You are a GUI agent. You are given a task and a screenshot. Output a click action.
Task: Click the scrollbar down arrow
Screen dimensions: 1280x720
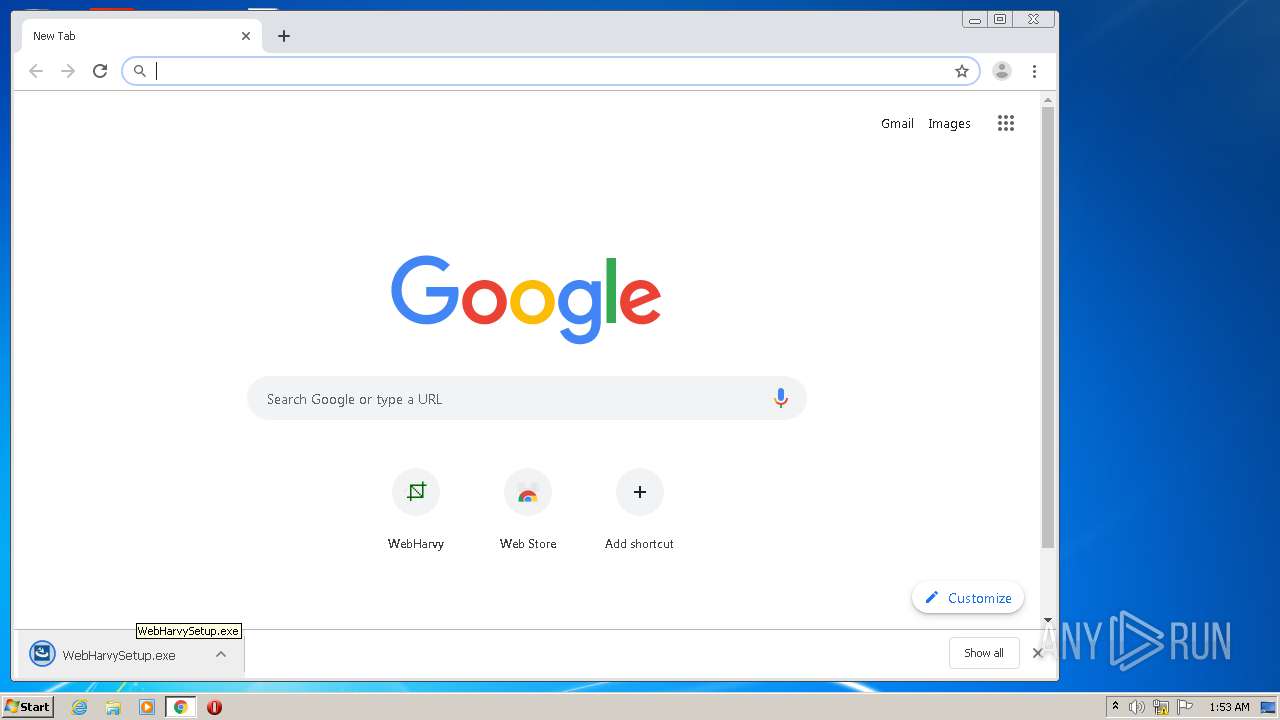(x=1048, y=620)
